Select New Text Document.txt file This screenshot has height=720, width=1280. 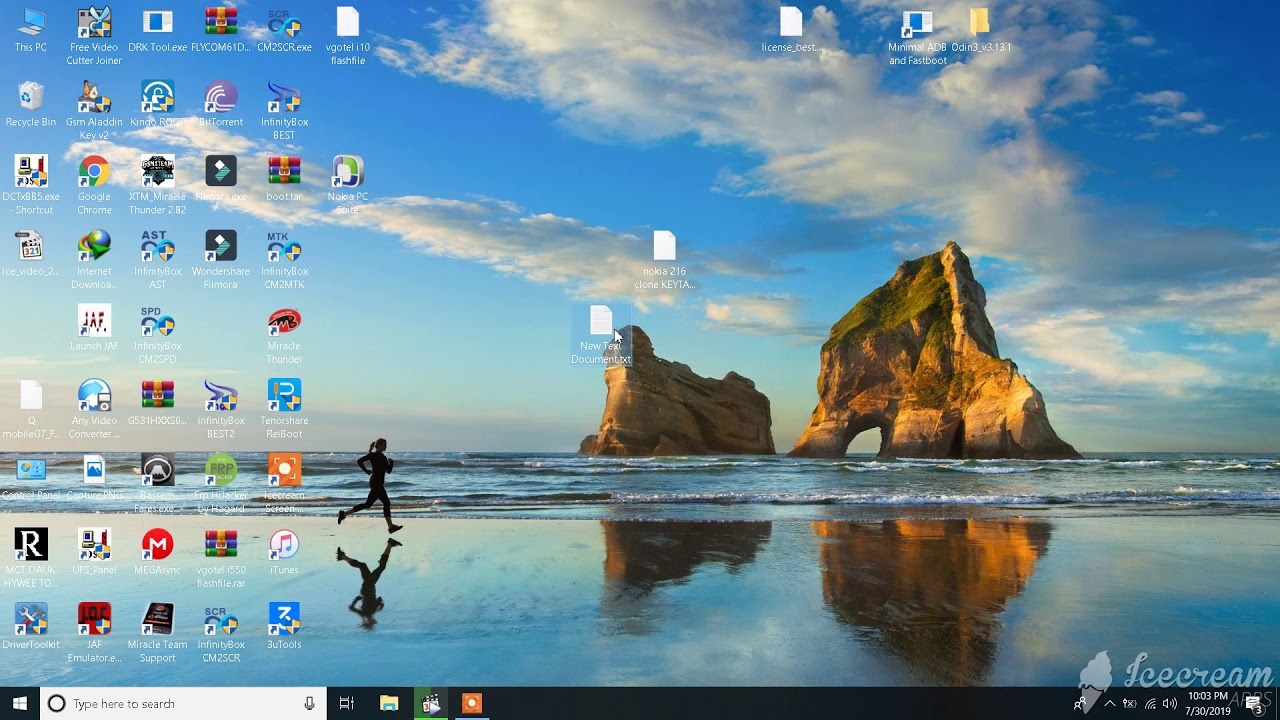click(x=601, y=335)
